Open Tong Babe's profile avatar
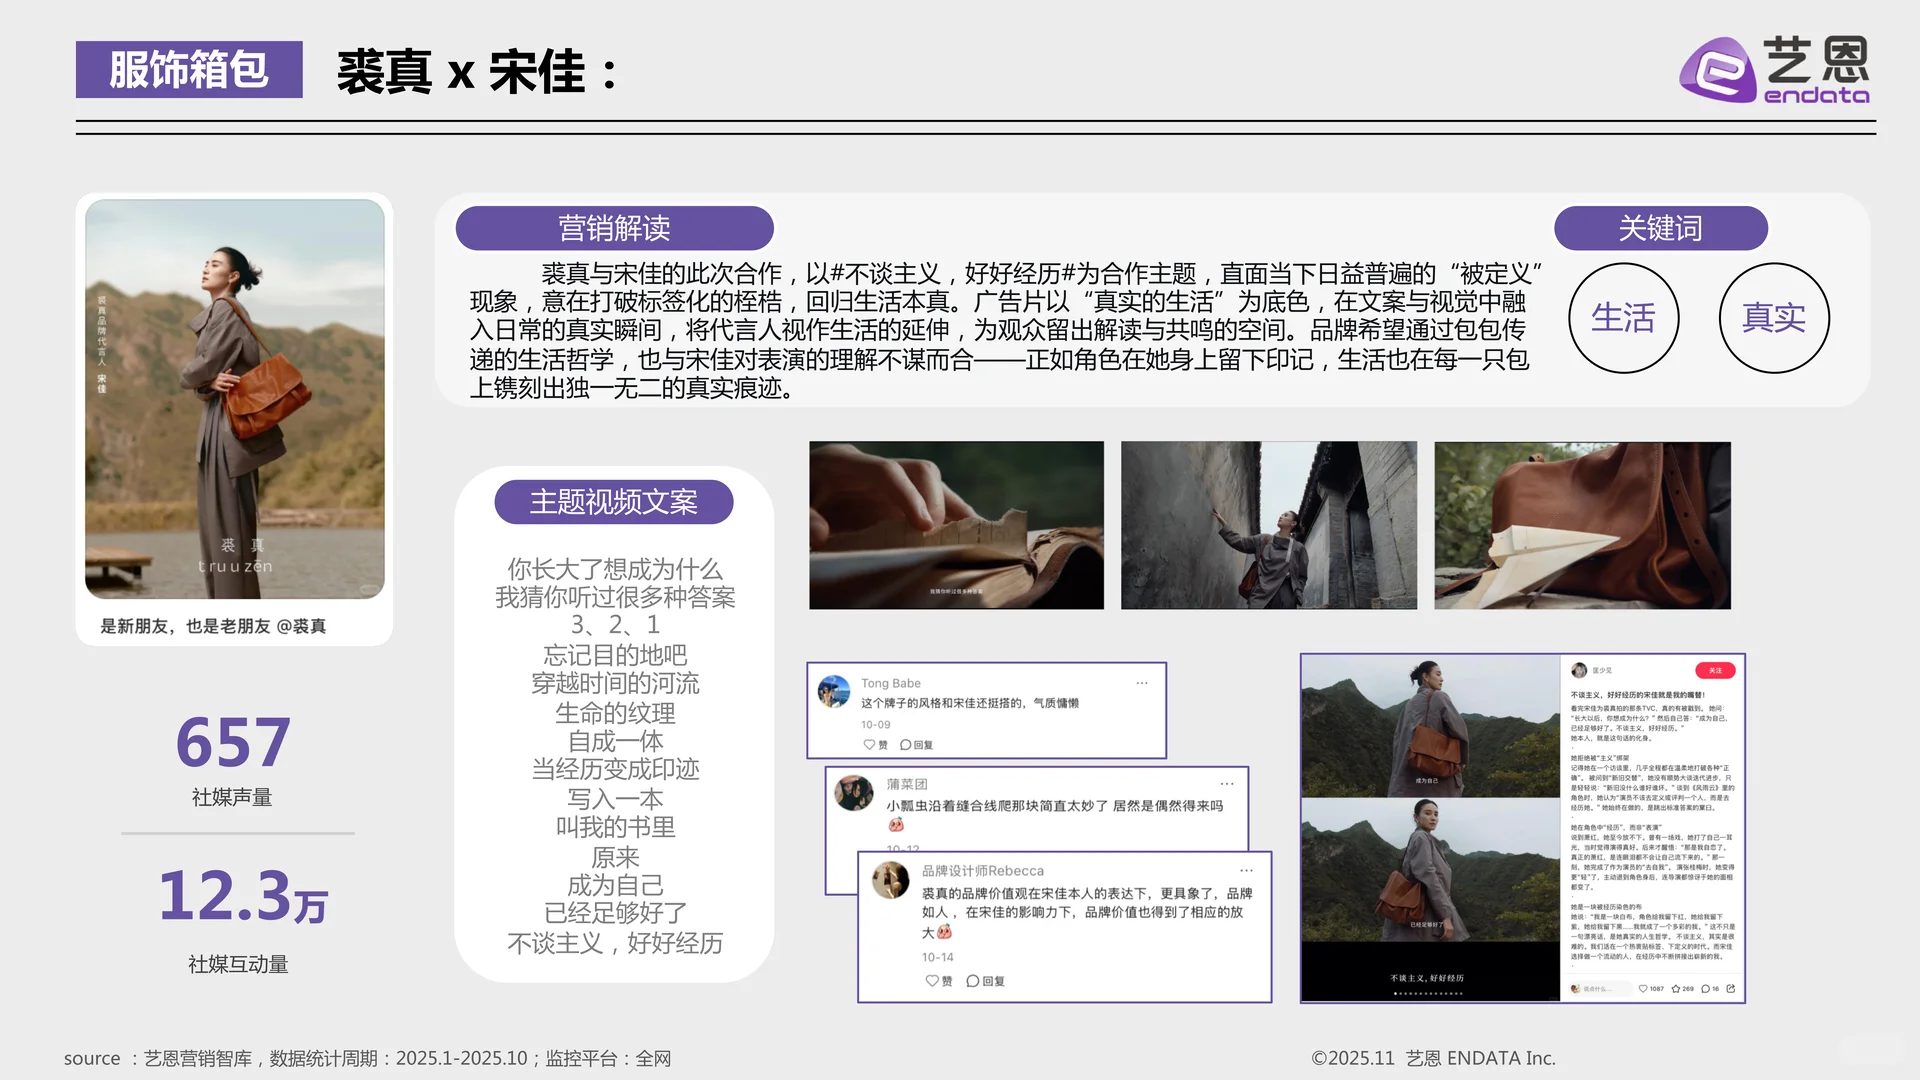This screenshot has height=1080, width=1920. tap(834, 691)
